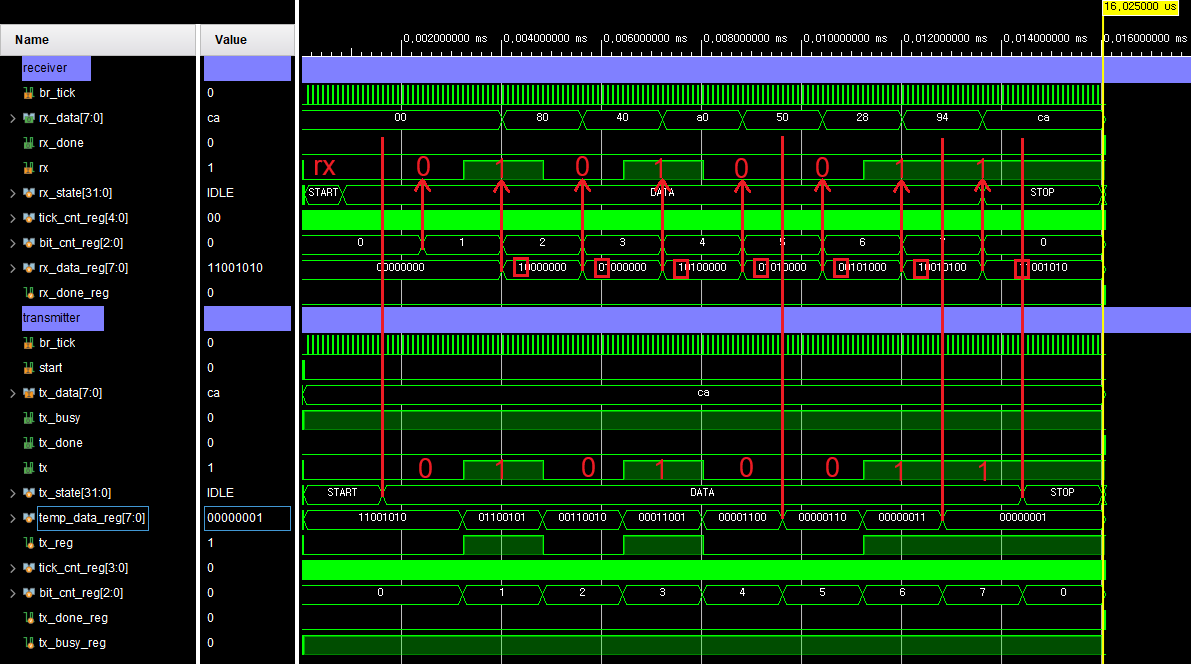This screenshot has width=1191, height=664.
Task: Click the 0,002000000 ms ruler label
Action: click(x=445, y=38)
